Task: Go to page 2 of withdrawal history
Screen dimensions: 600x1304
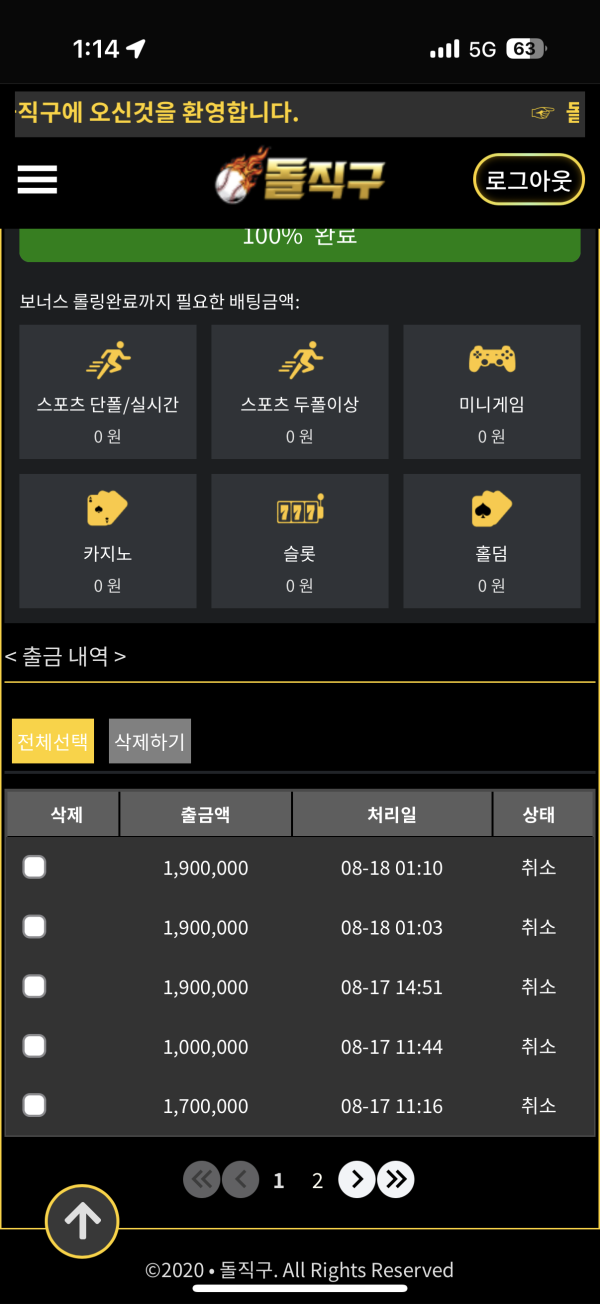Action: (x=317, y=1179)
